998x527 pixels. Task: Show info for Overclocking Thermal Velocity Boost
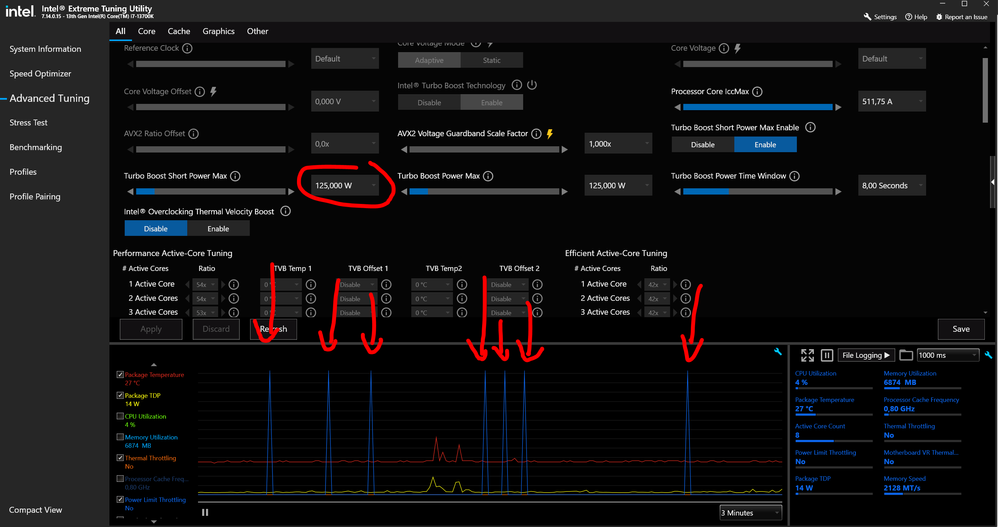pyautogui.click(x=285, y=211)
